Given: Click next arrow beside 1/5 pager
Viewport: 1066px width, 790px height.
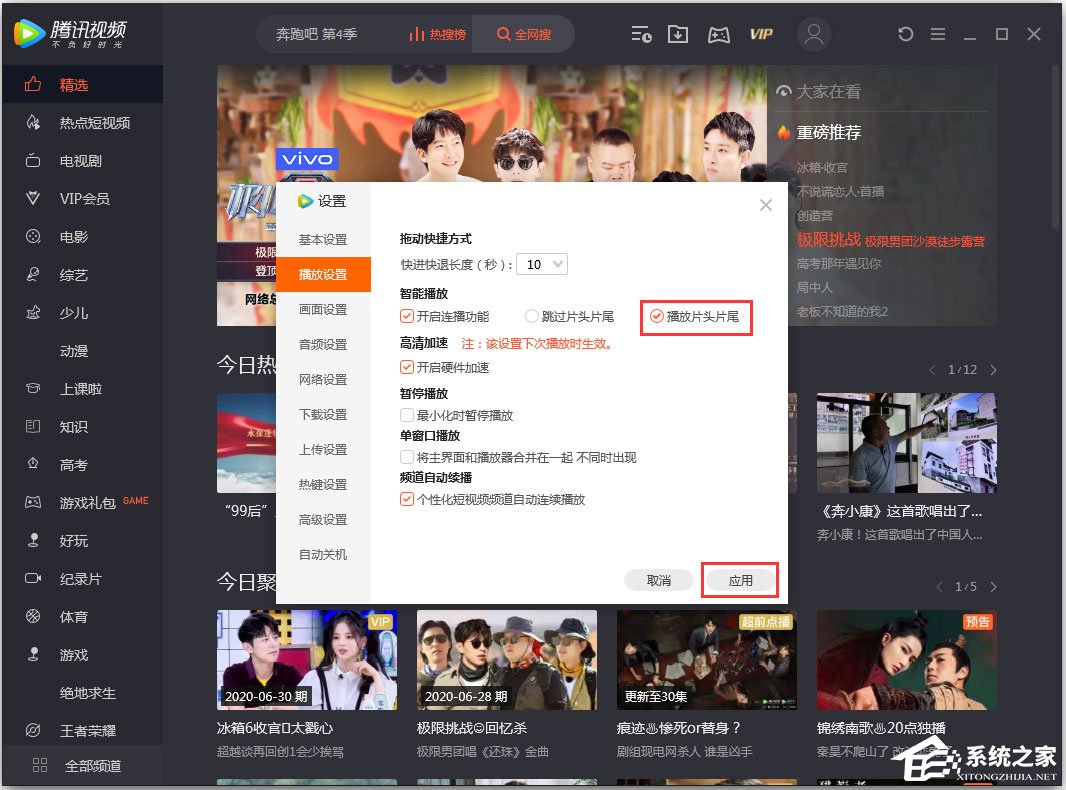Looking at the screenshot, I should click(x=992, y=588).
